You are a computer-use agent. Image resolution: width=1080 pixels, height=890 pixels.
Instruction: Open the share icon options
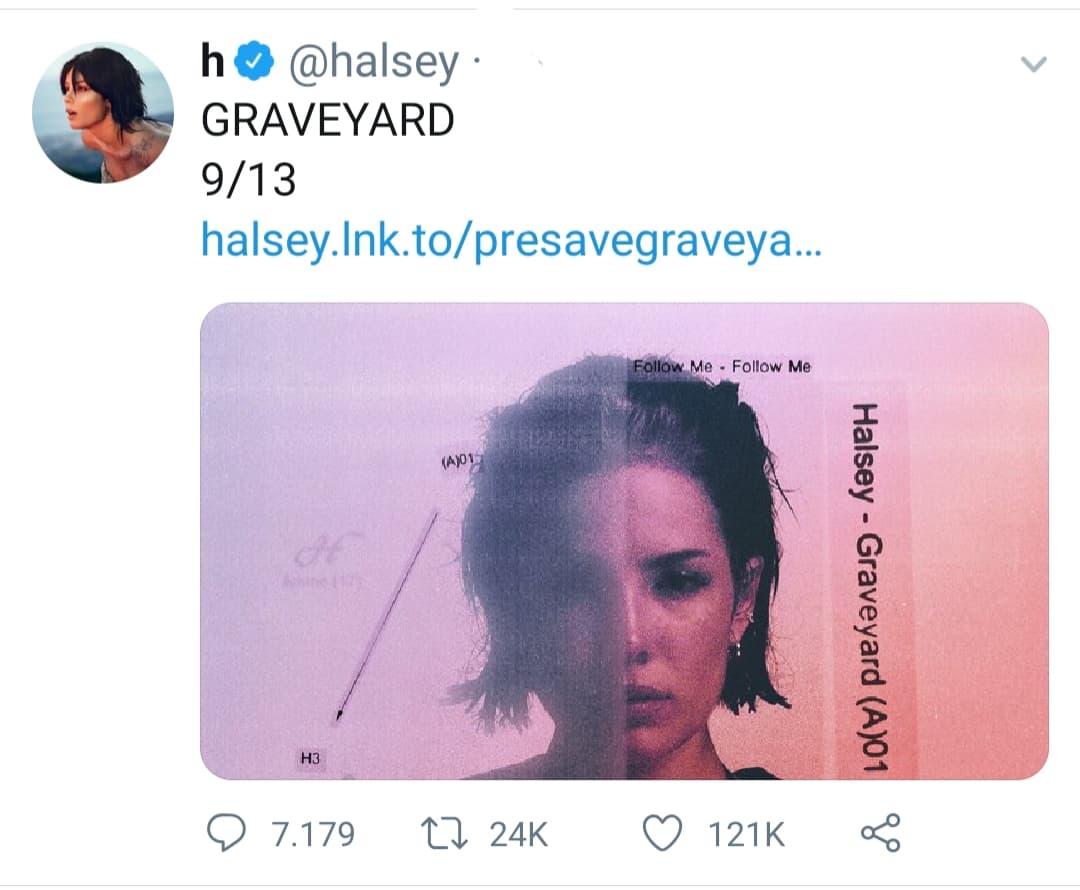click(881, 833)
